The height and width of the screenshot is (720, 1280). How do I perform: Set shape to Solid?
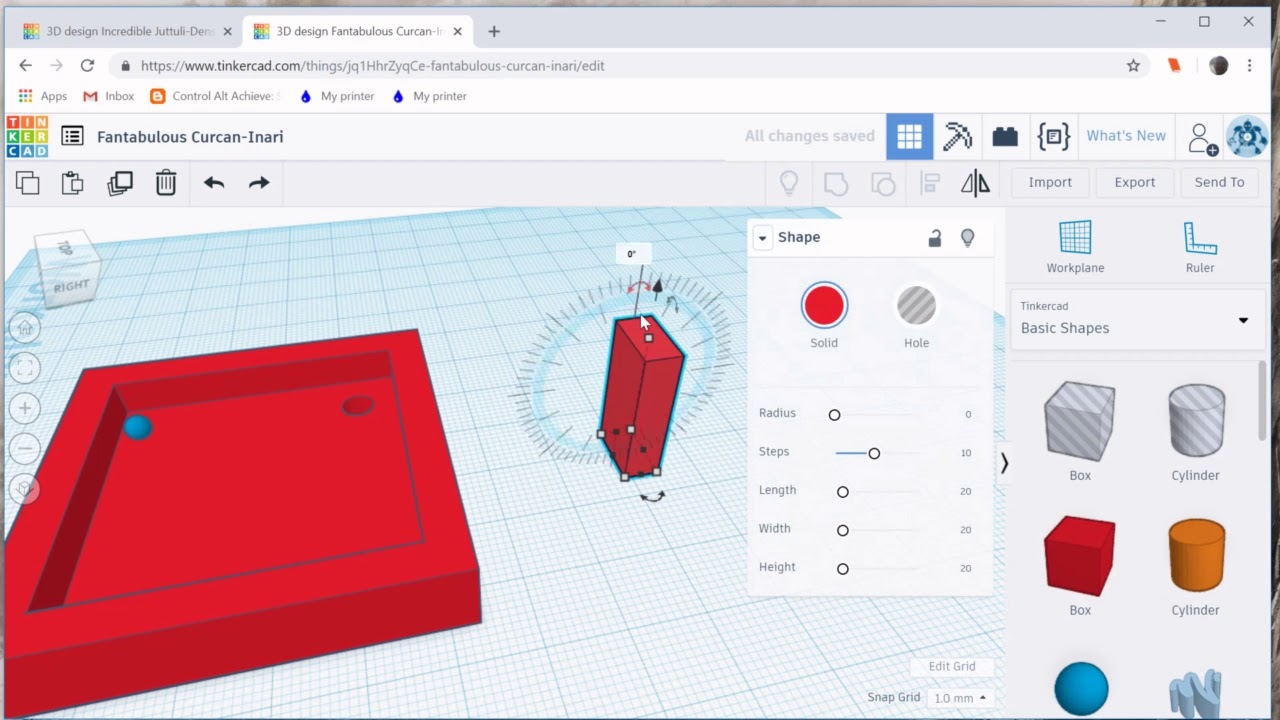[824, 306]
